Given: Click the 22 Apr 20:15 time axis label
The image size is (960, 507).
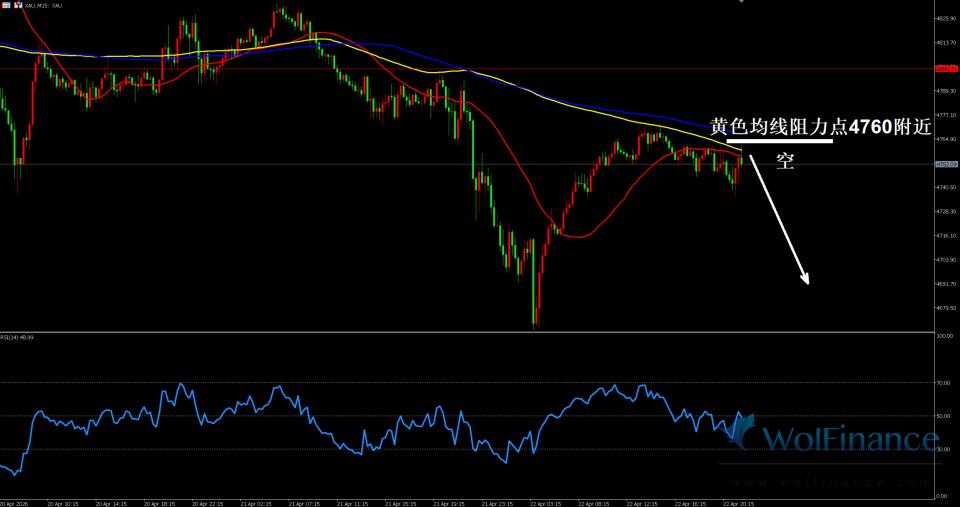Looking at the screenshot, I should point(738,503).
